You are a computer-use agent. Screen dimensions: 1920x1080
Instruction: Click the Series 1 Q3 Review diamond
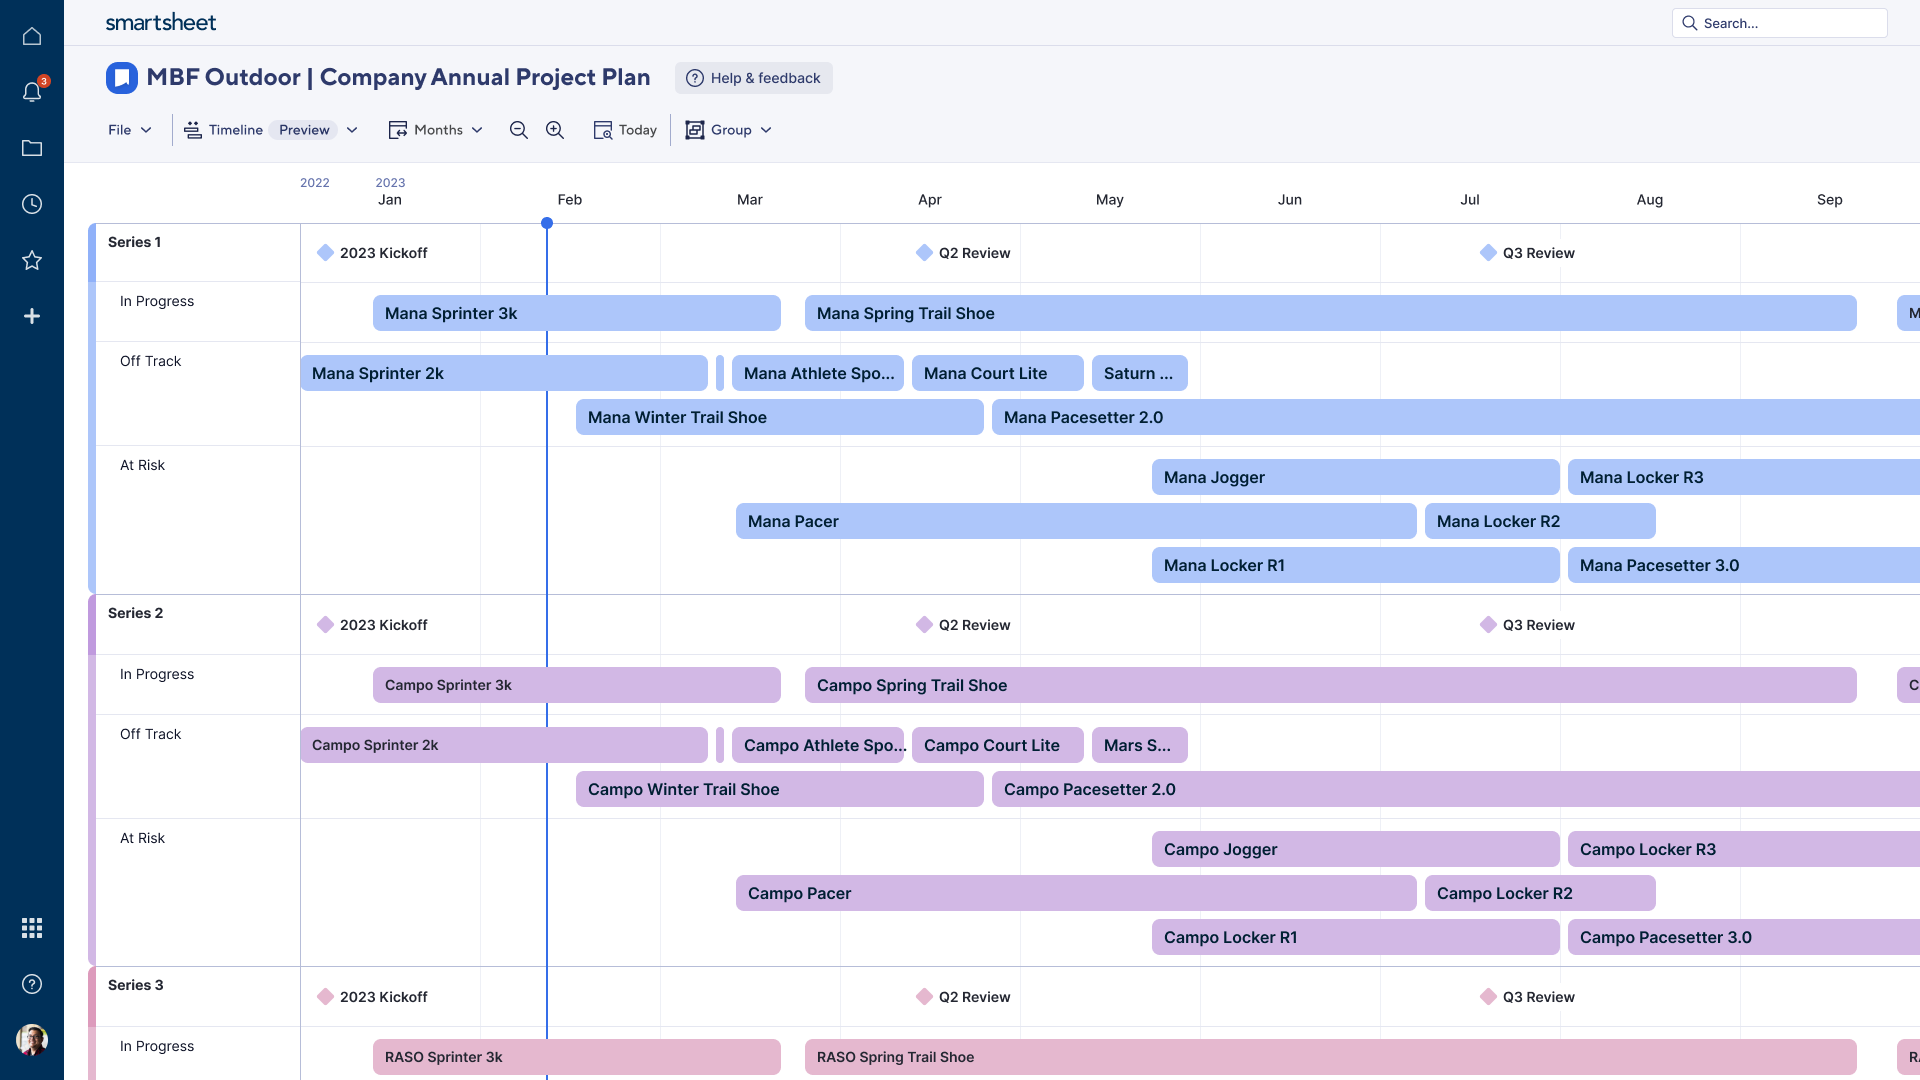1487,253
